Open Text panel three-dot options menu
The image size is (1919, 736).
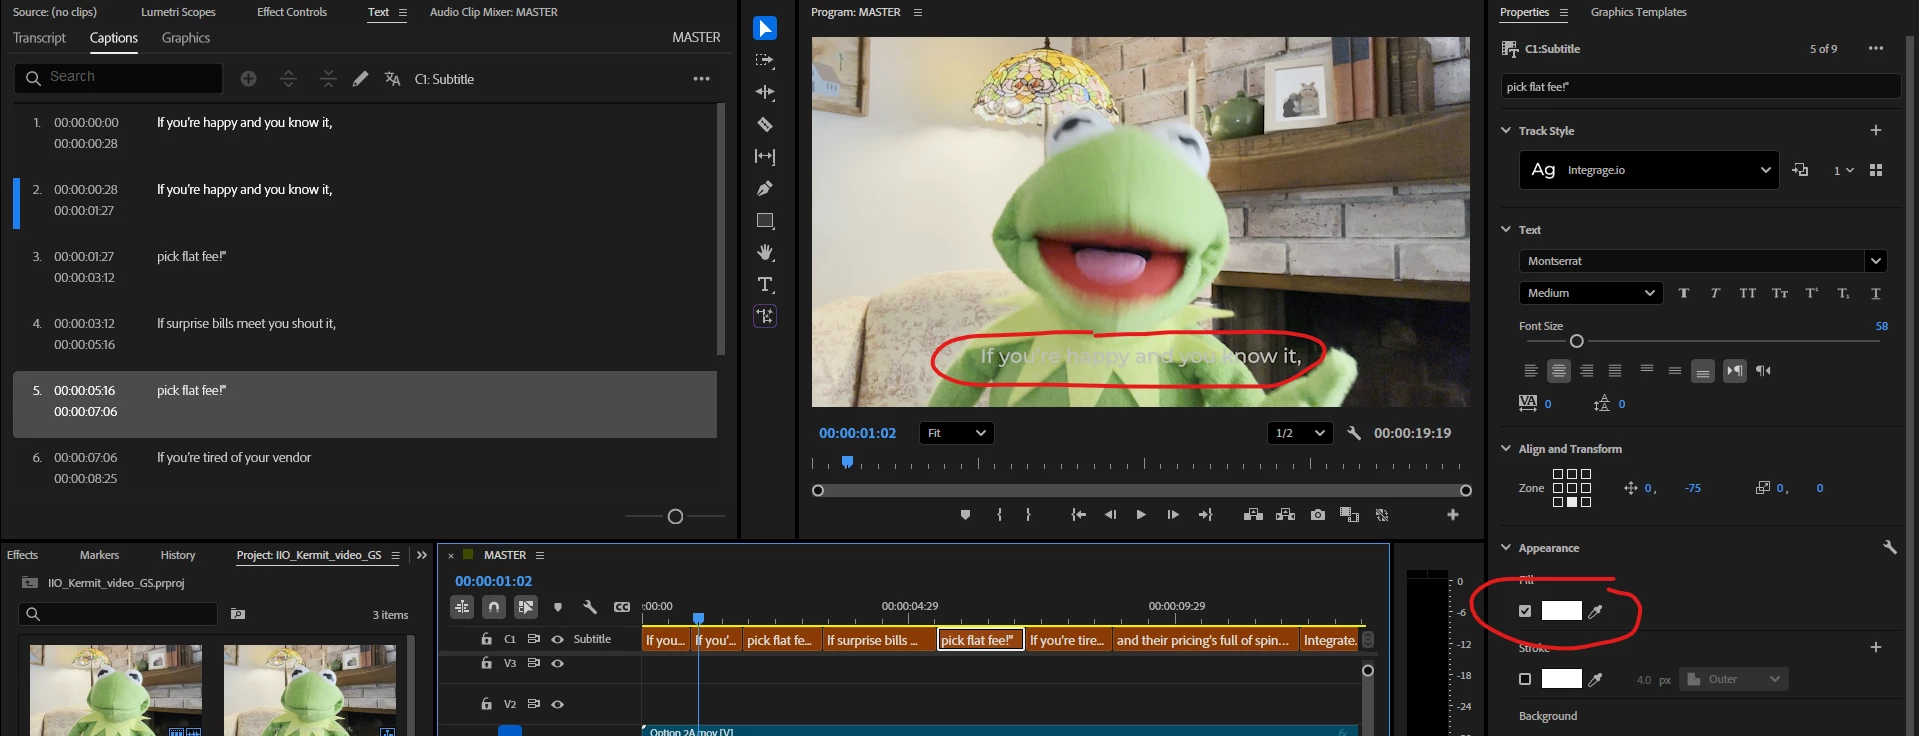coord(702,79)
